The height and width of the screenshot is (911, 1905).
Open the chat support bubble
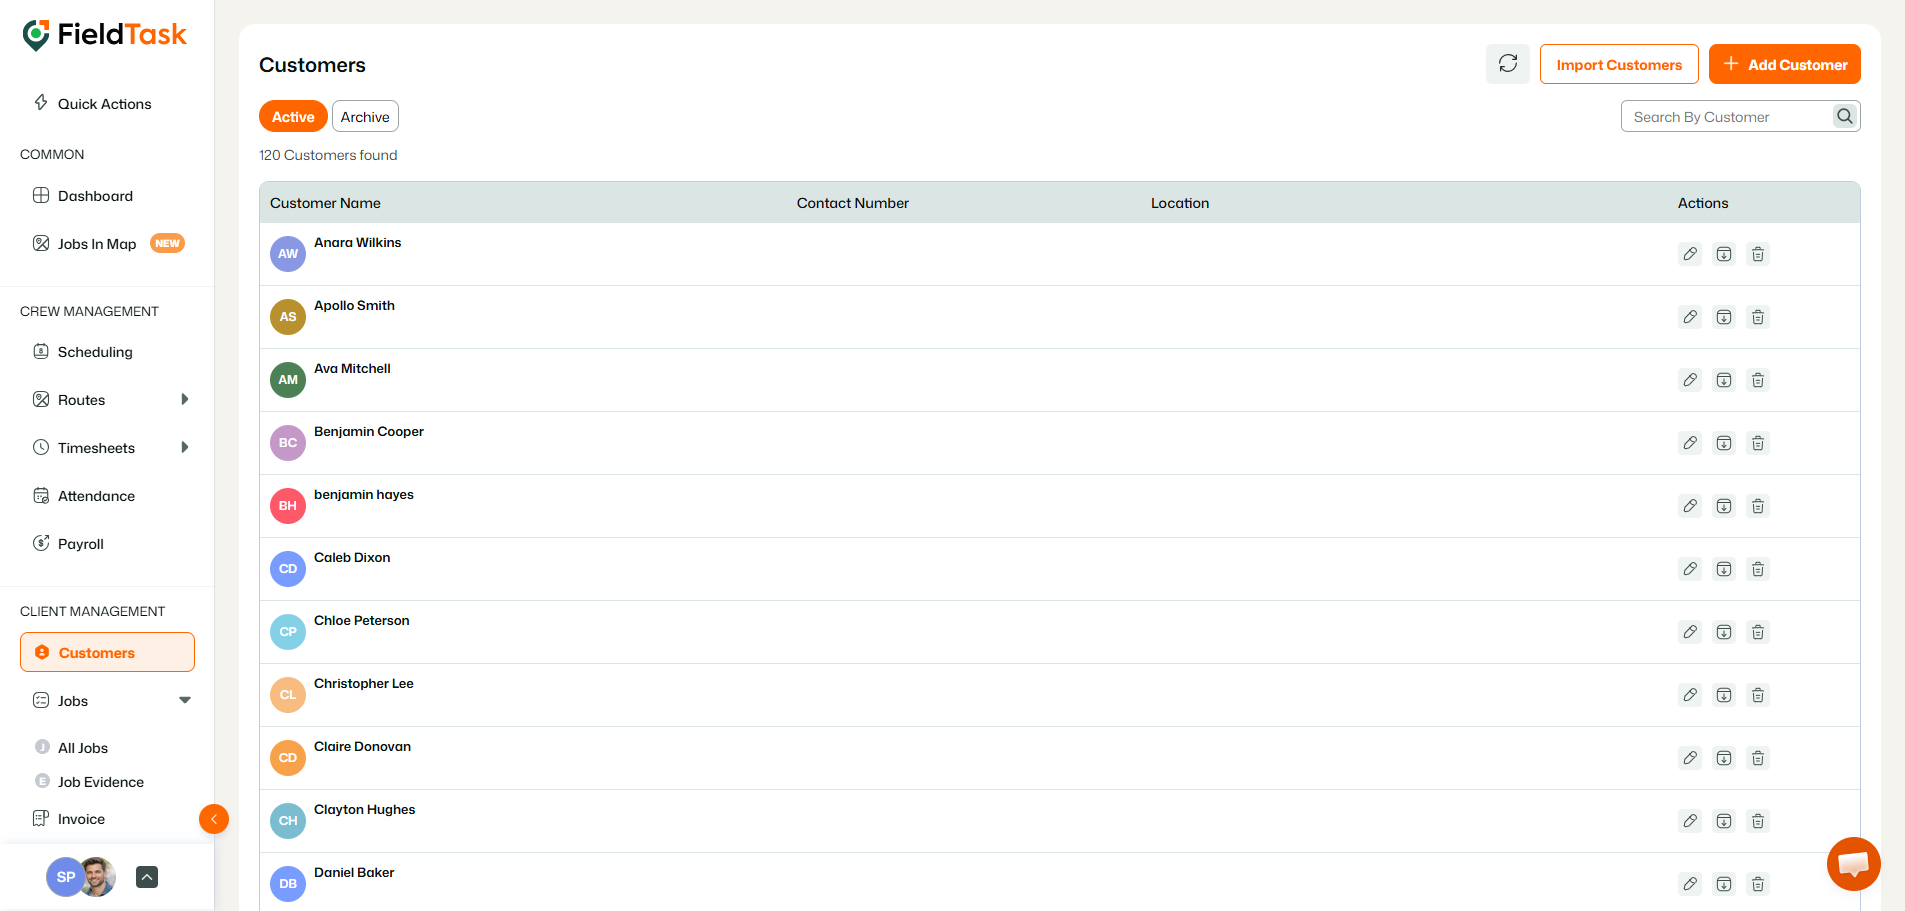click(1853, 864)
